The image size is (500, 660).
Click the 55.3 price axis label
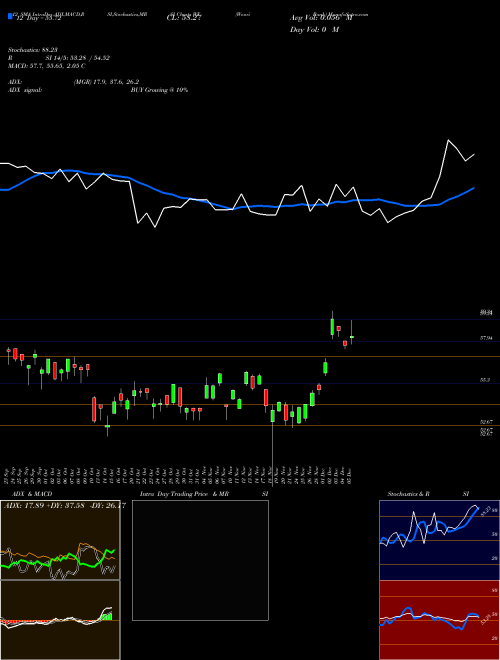[x=484, y=380]
